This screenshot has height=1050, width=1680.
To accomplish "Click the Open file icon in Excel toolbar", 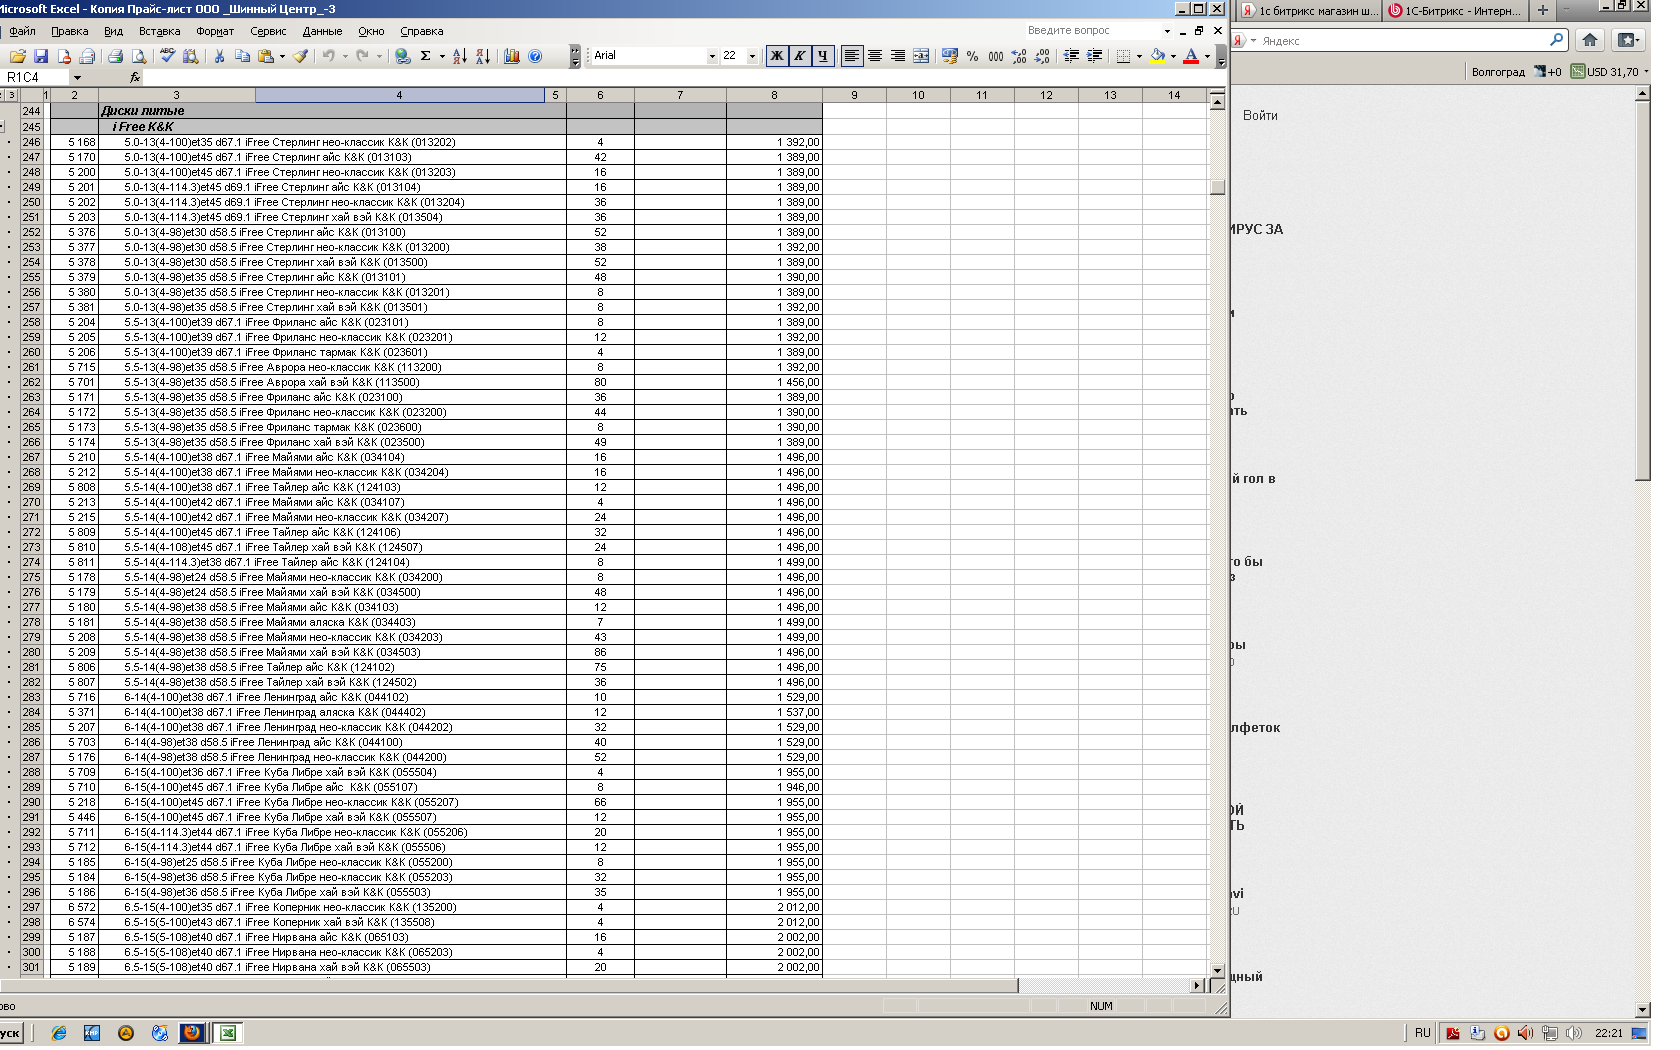I will pos(17,56).
